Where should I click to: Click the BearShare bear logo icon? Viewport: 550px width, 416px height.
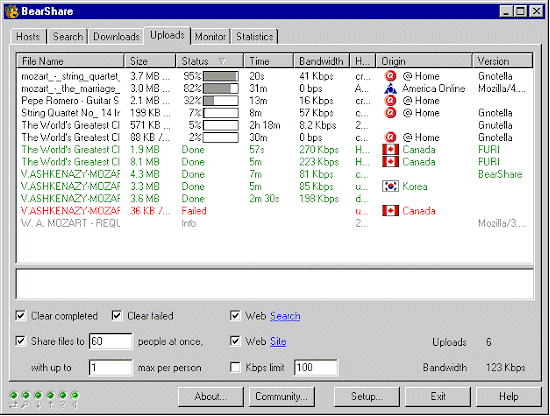12,11
